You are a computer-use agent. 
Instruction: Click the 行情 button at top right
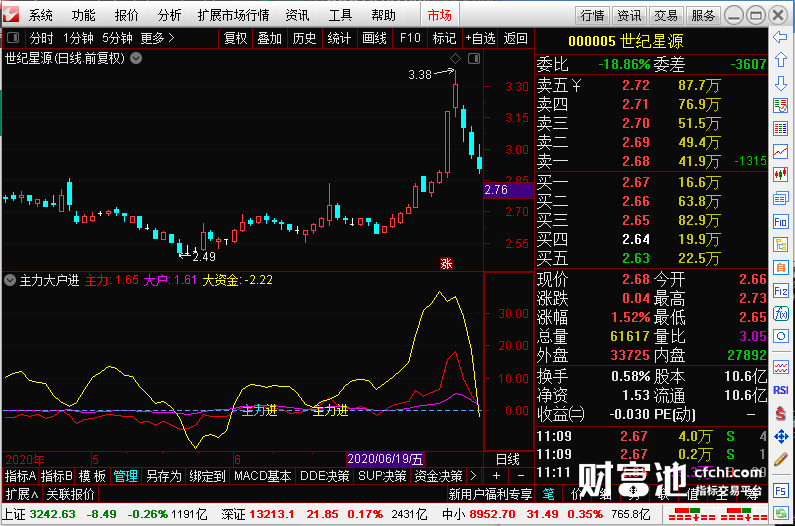592,16
